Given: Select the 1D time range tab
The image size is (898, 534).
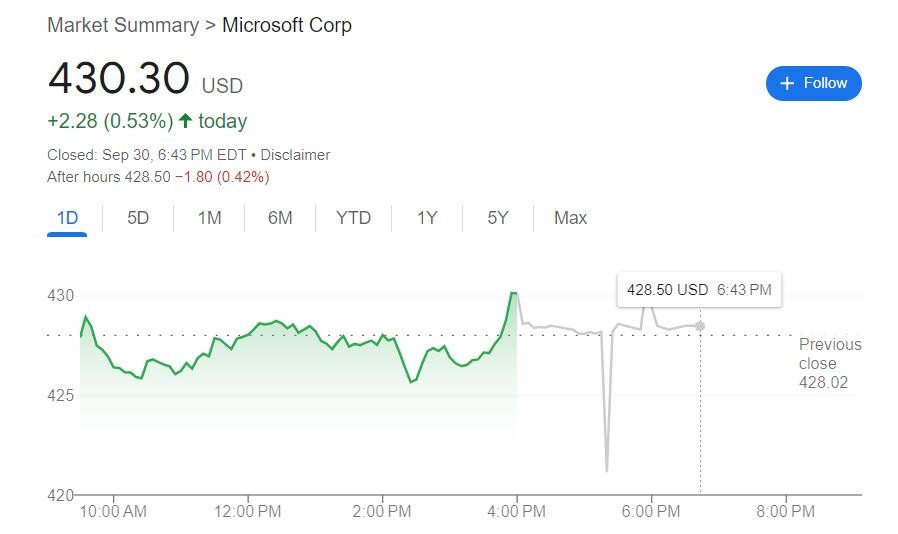Looking at the screenshot, I should [67, 218].
